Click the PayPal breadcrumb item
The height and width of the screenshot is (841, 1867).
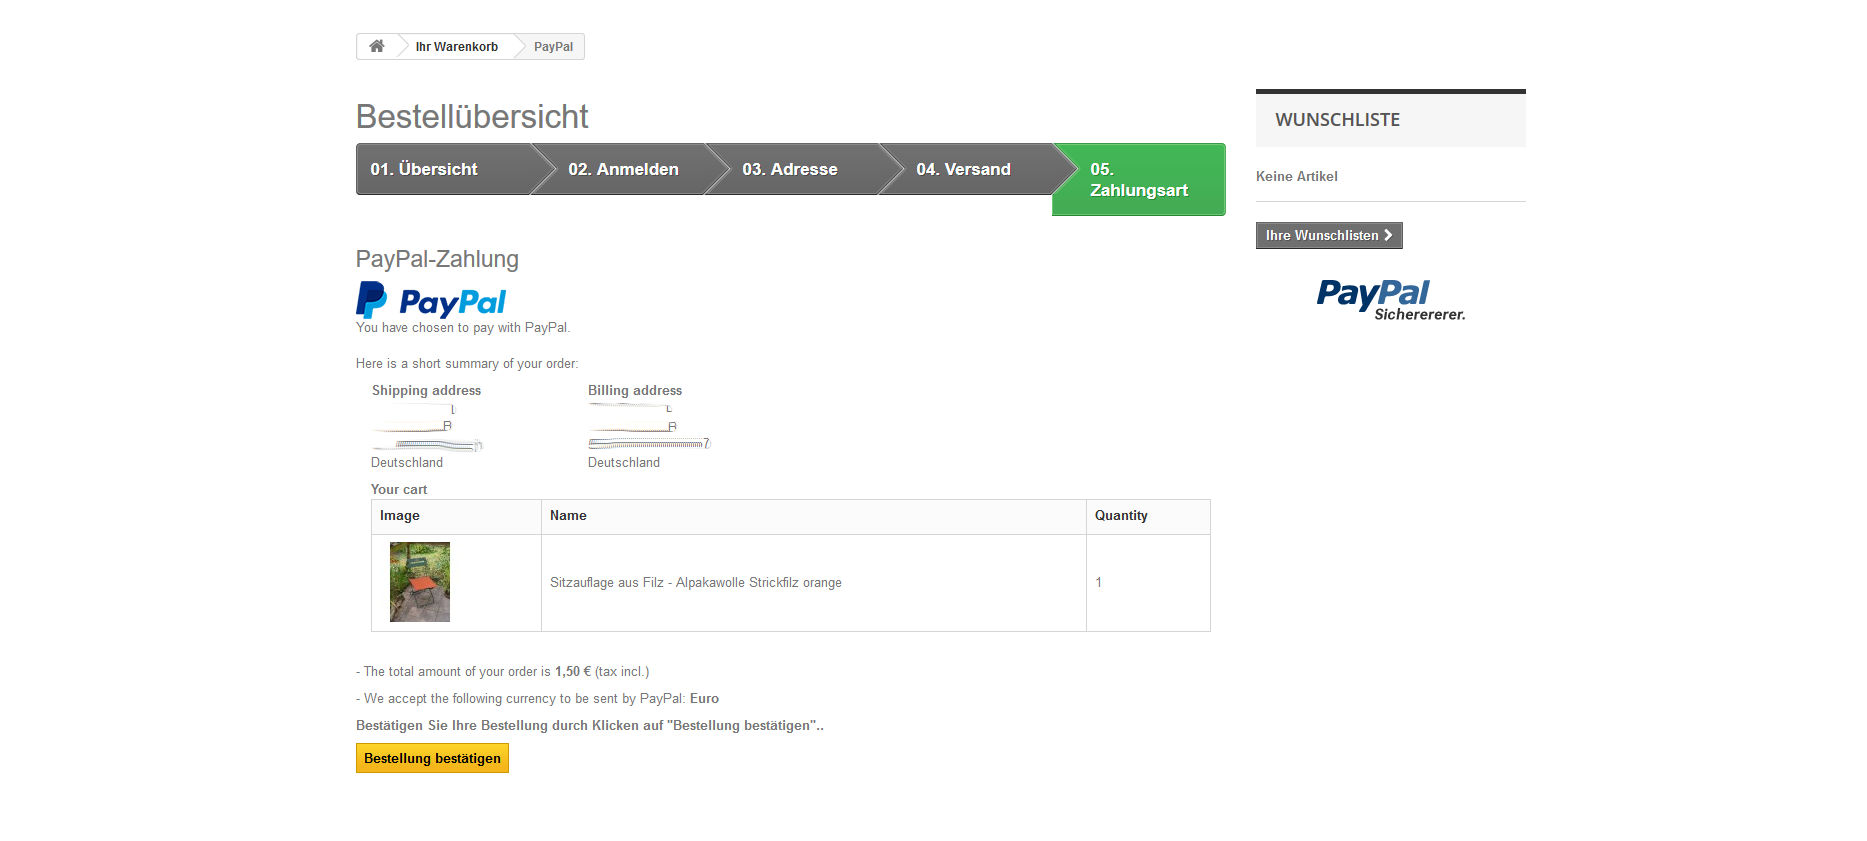pos(553,47)
